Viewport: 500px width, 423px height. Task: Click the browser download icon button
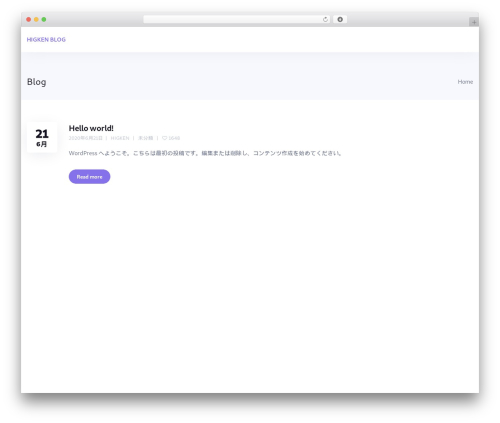click(x=340, y=19)
